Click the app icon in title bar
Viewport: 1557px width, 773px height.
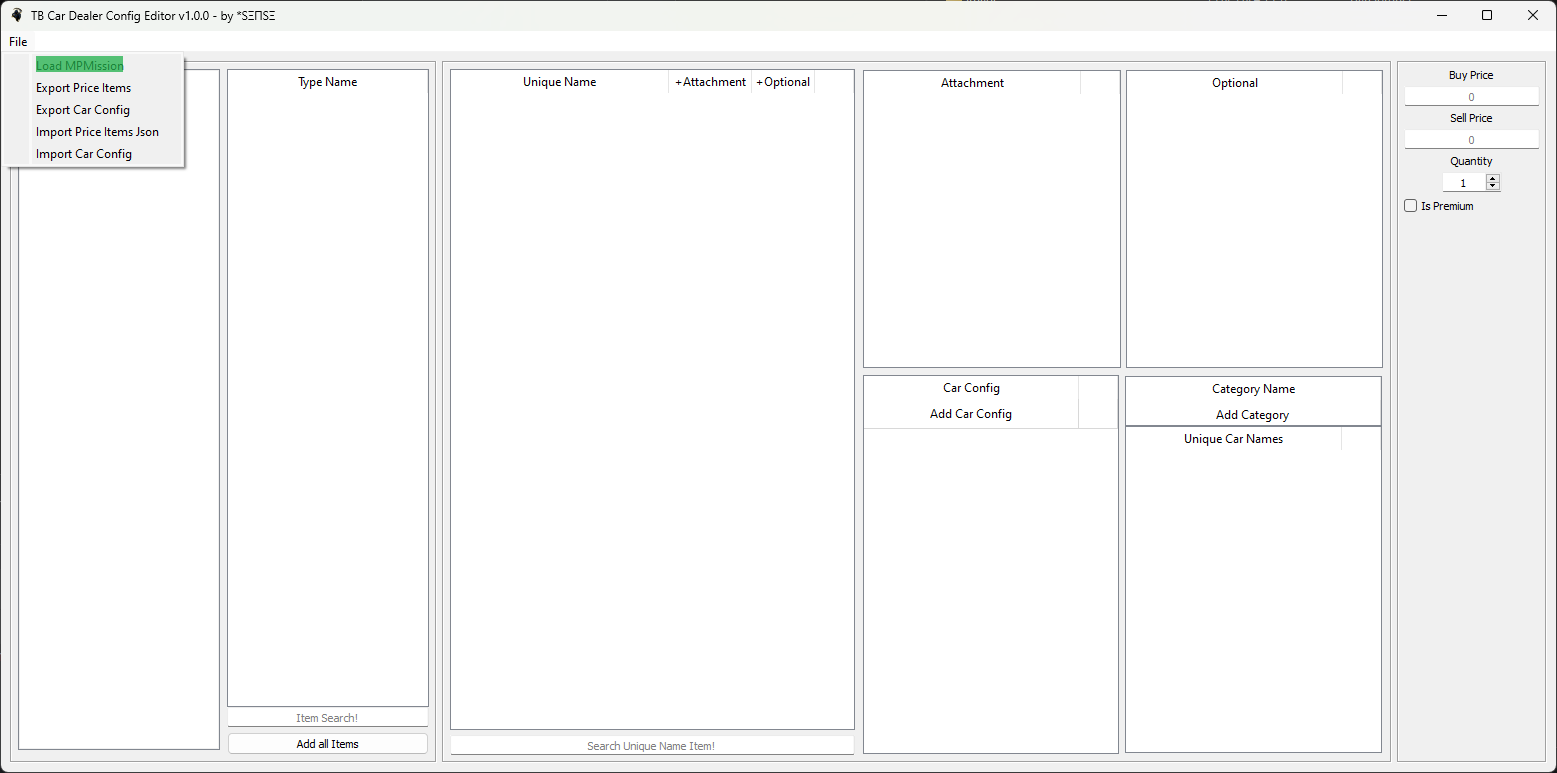click(16, 15)
